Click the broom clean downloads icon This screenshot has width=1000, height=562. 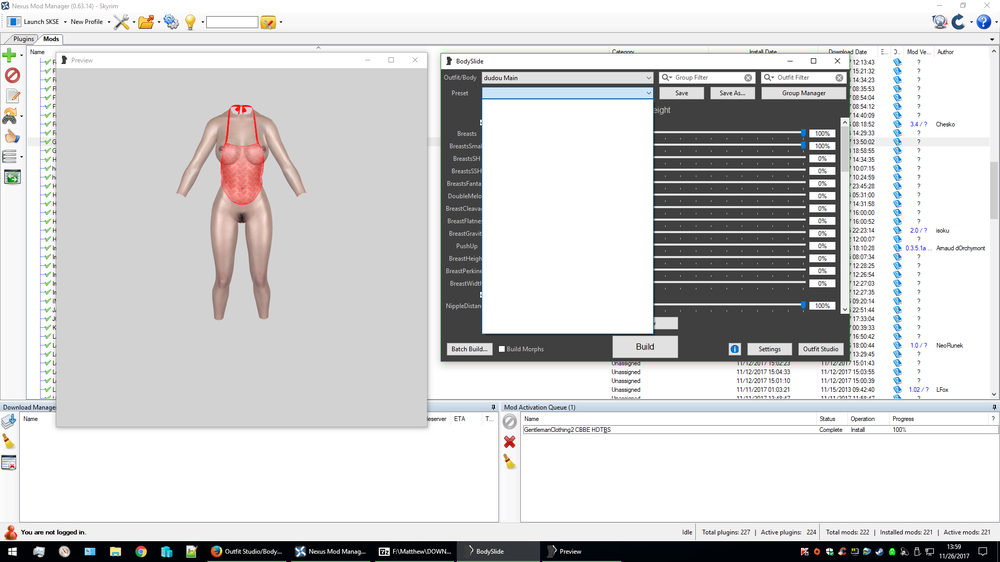tap(8, 441)
